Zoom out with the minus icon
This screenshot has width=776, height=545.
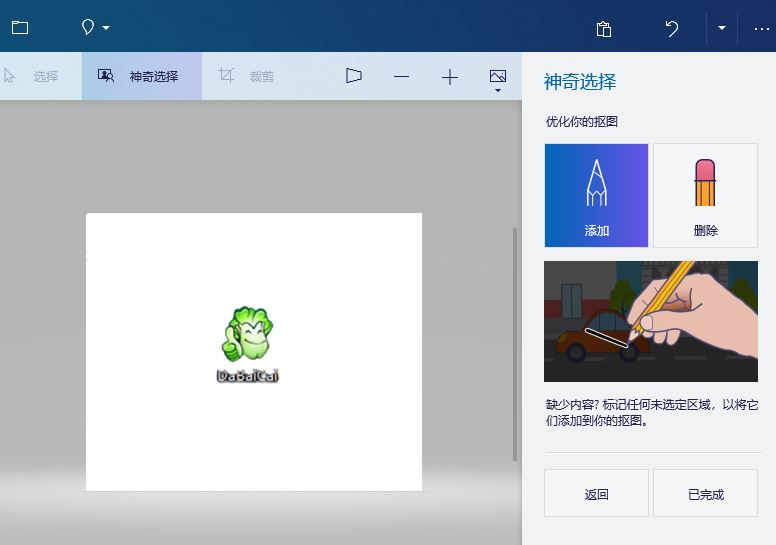(401, 77)
